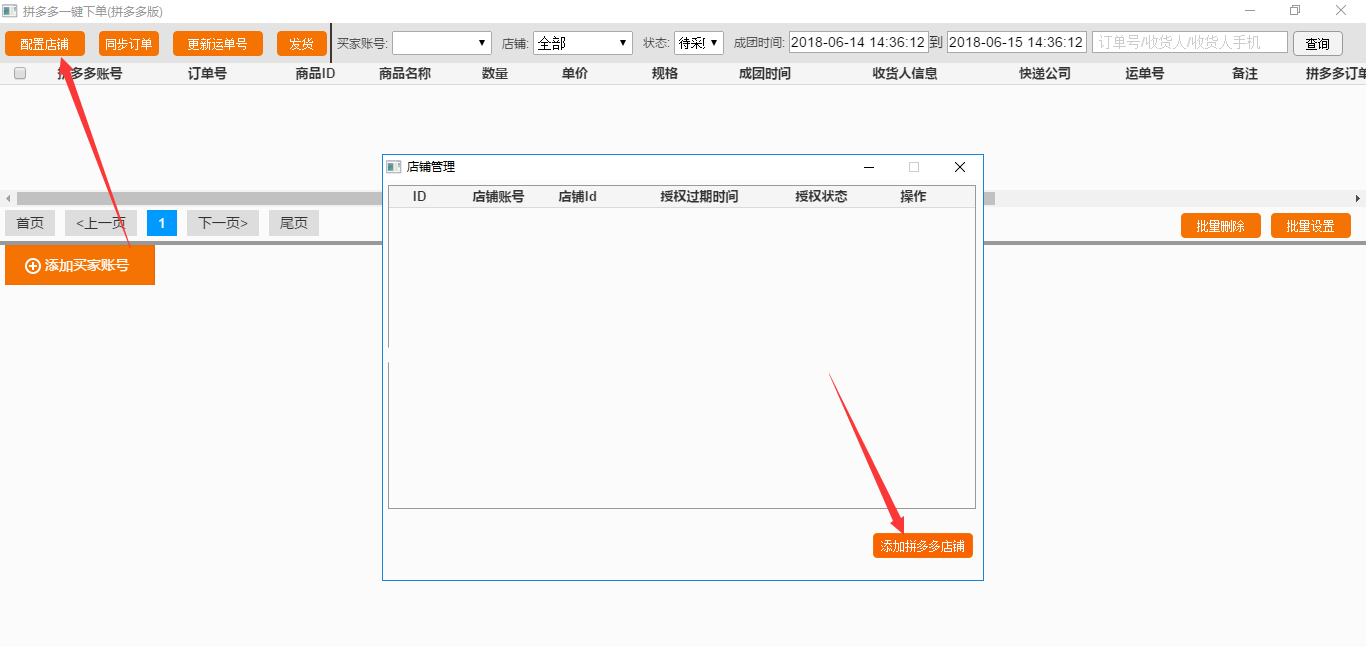Image resolution: width=1366 pixels, height=647 pixels.
Task: Click the 批量设置 button
Action: (1311, 226)
